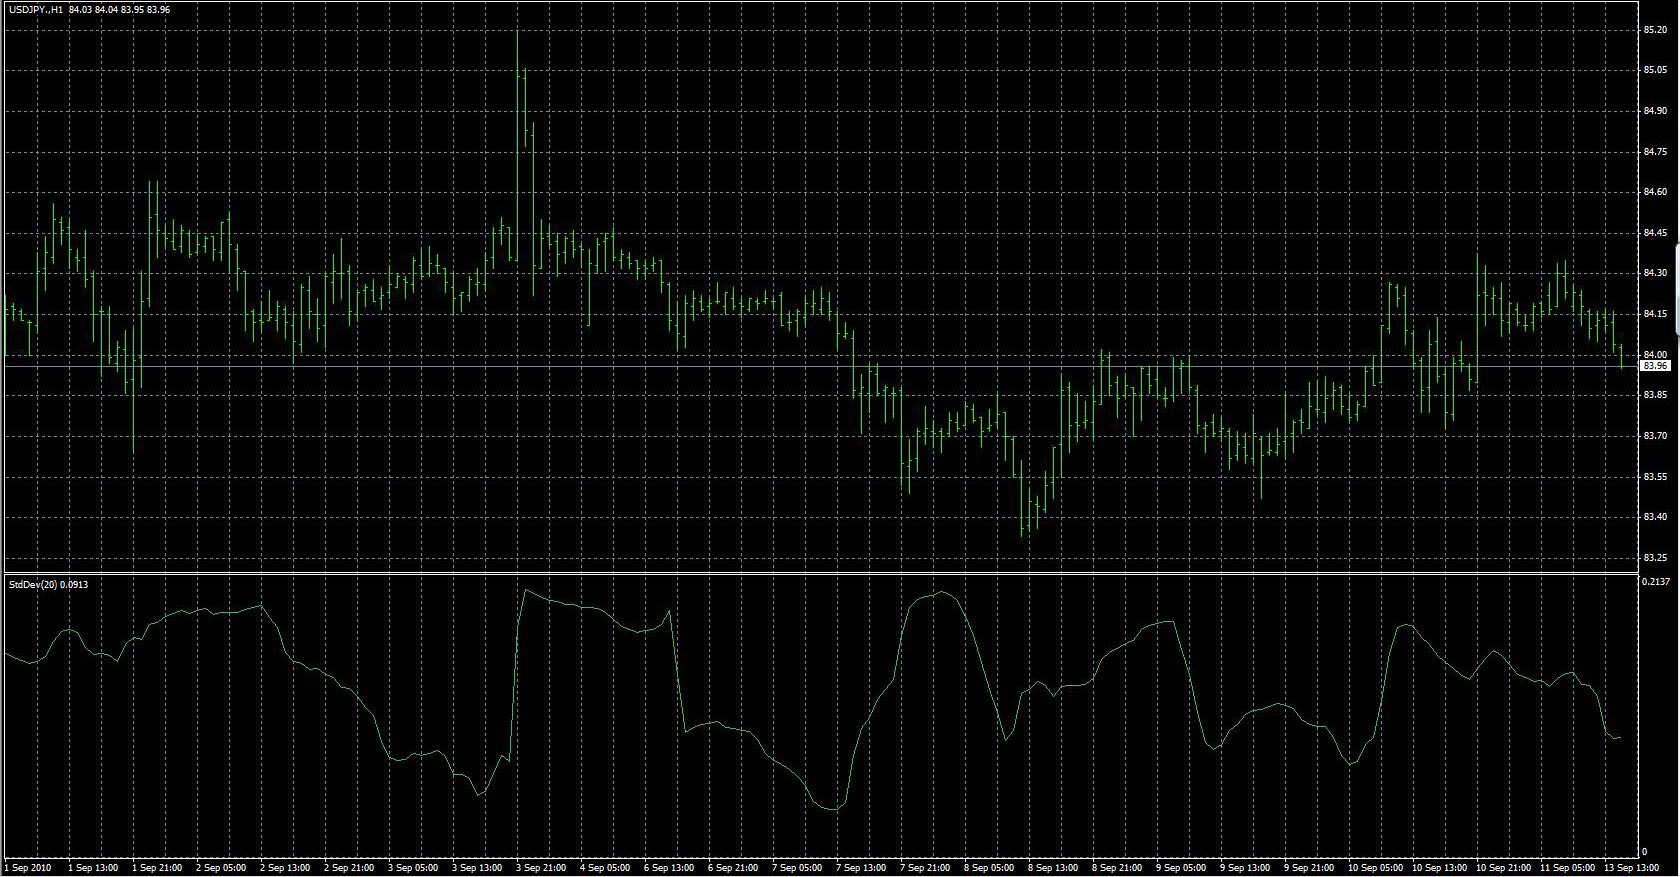
Task: Click the 10 Sep 13:00 time label
Action: (x=1438, y=868)
